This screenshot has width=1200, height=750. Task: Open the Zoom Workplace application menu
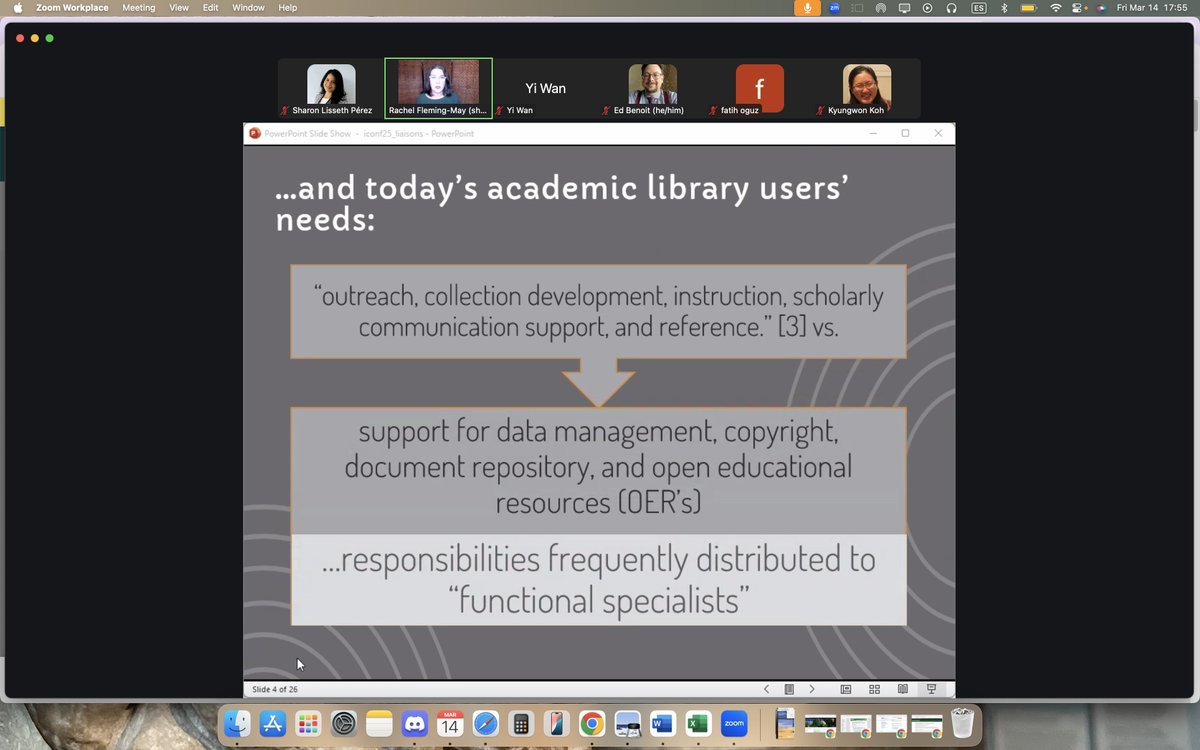pyautogui.click(x=72, y=8)
